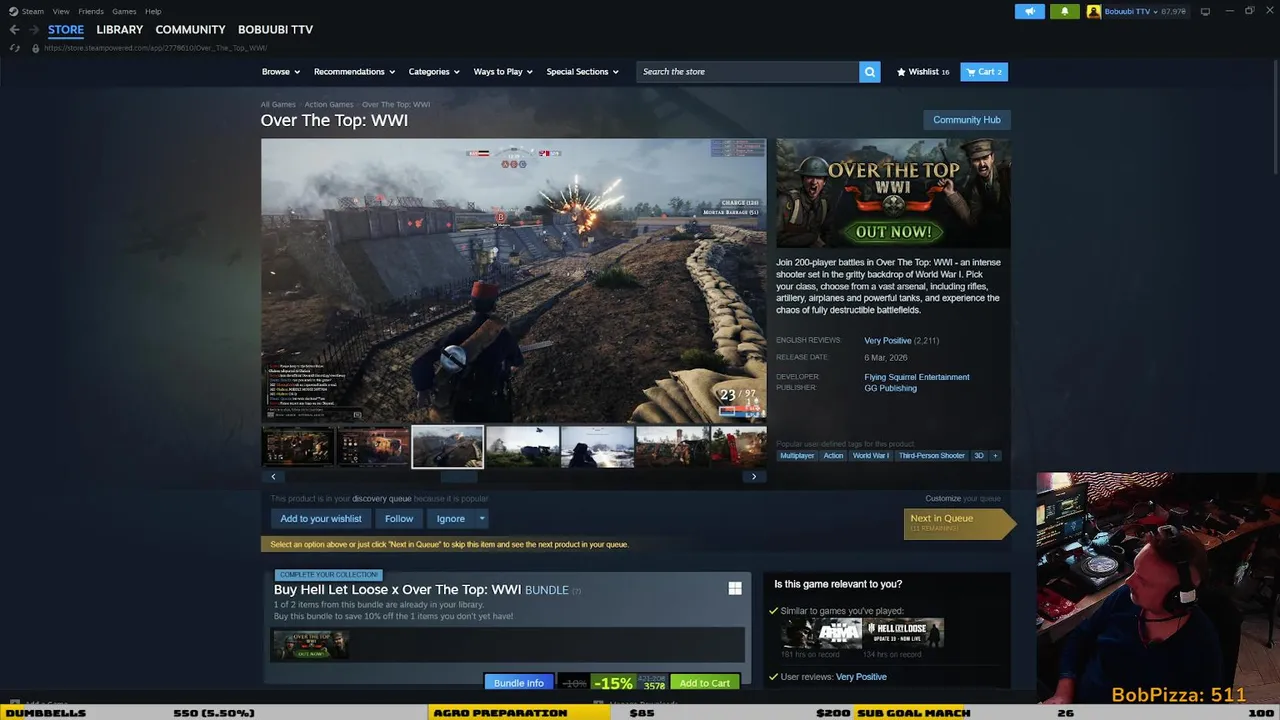Screen dimensions: 1280x720
Task: Select the Multiplayer tag
Action: coord(797,456)
